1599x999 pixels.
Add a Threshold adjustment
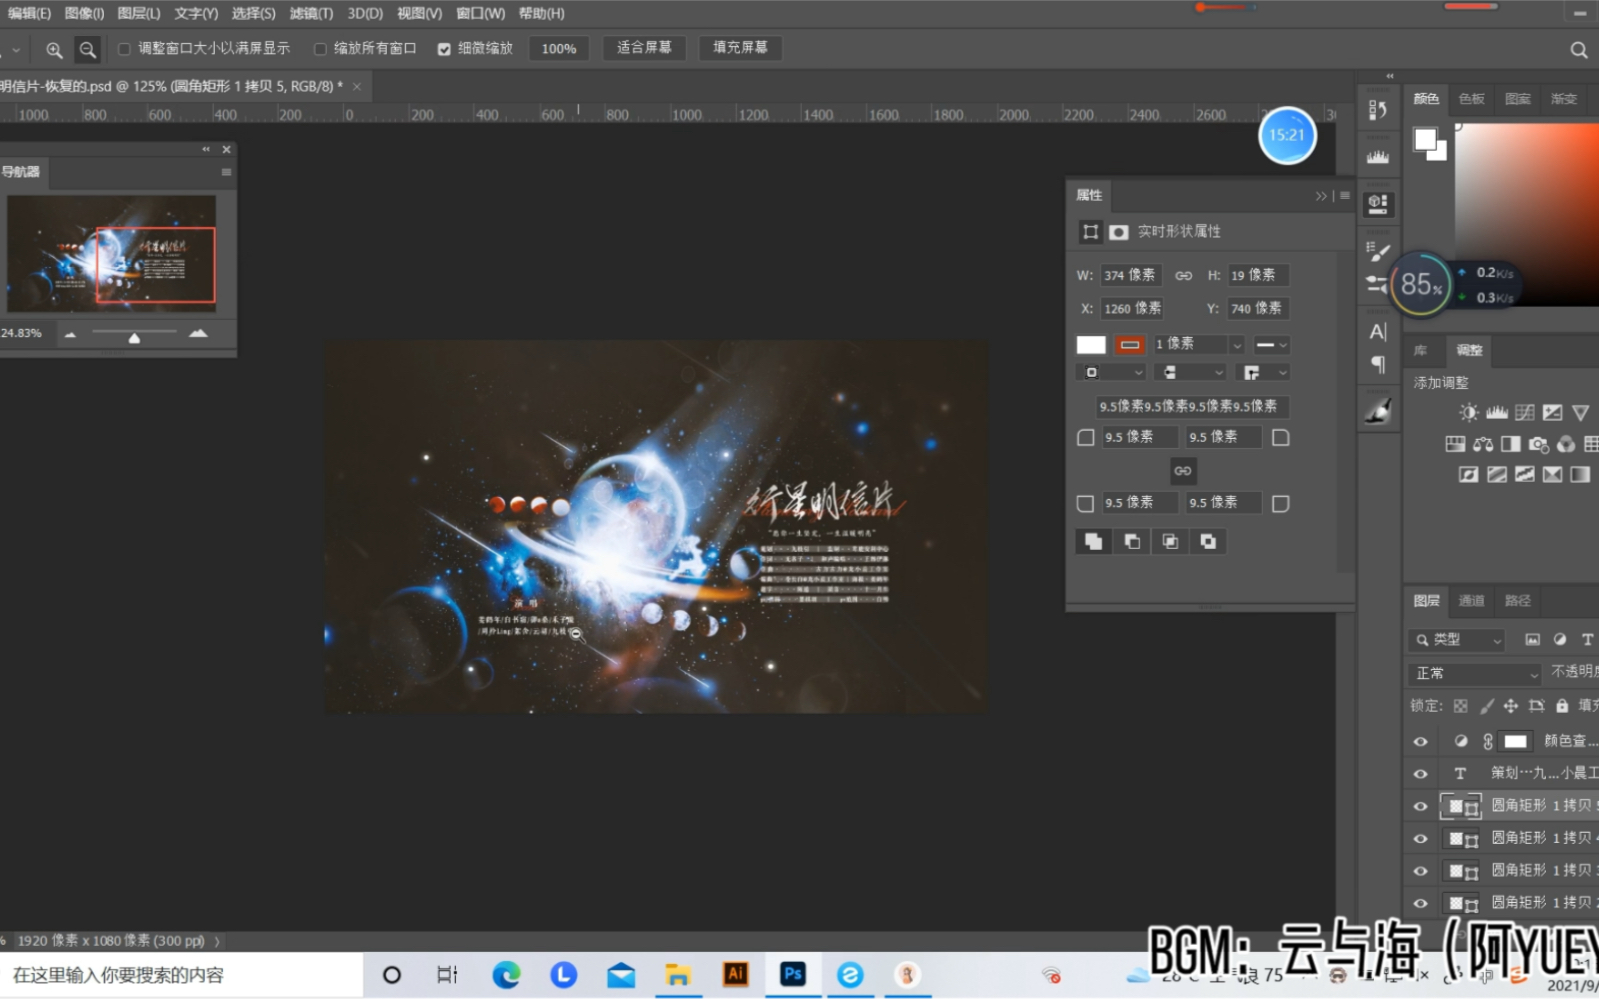(1524, 474)
